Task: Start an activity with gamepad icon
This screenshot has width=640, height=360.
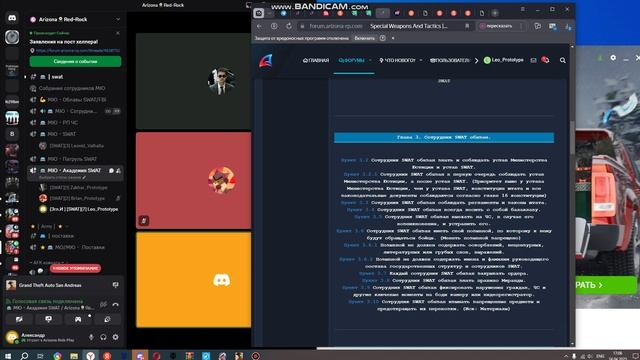Action: [78, 319]
